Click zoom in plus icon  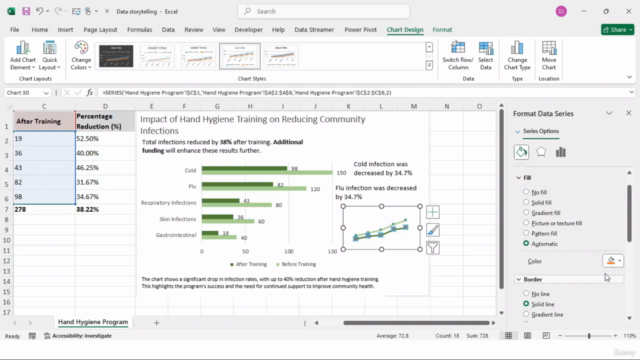point(616,336)
